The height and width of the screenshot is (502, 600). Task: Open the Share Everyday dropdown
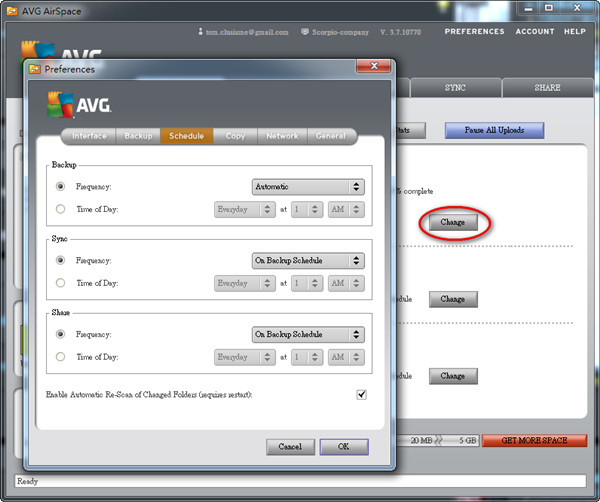(x=245, y=357)
